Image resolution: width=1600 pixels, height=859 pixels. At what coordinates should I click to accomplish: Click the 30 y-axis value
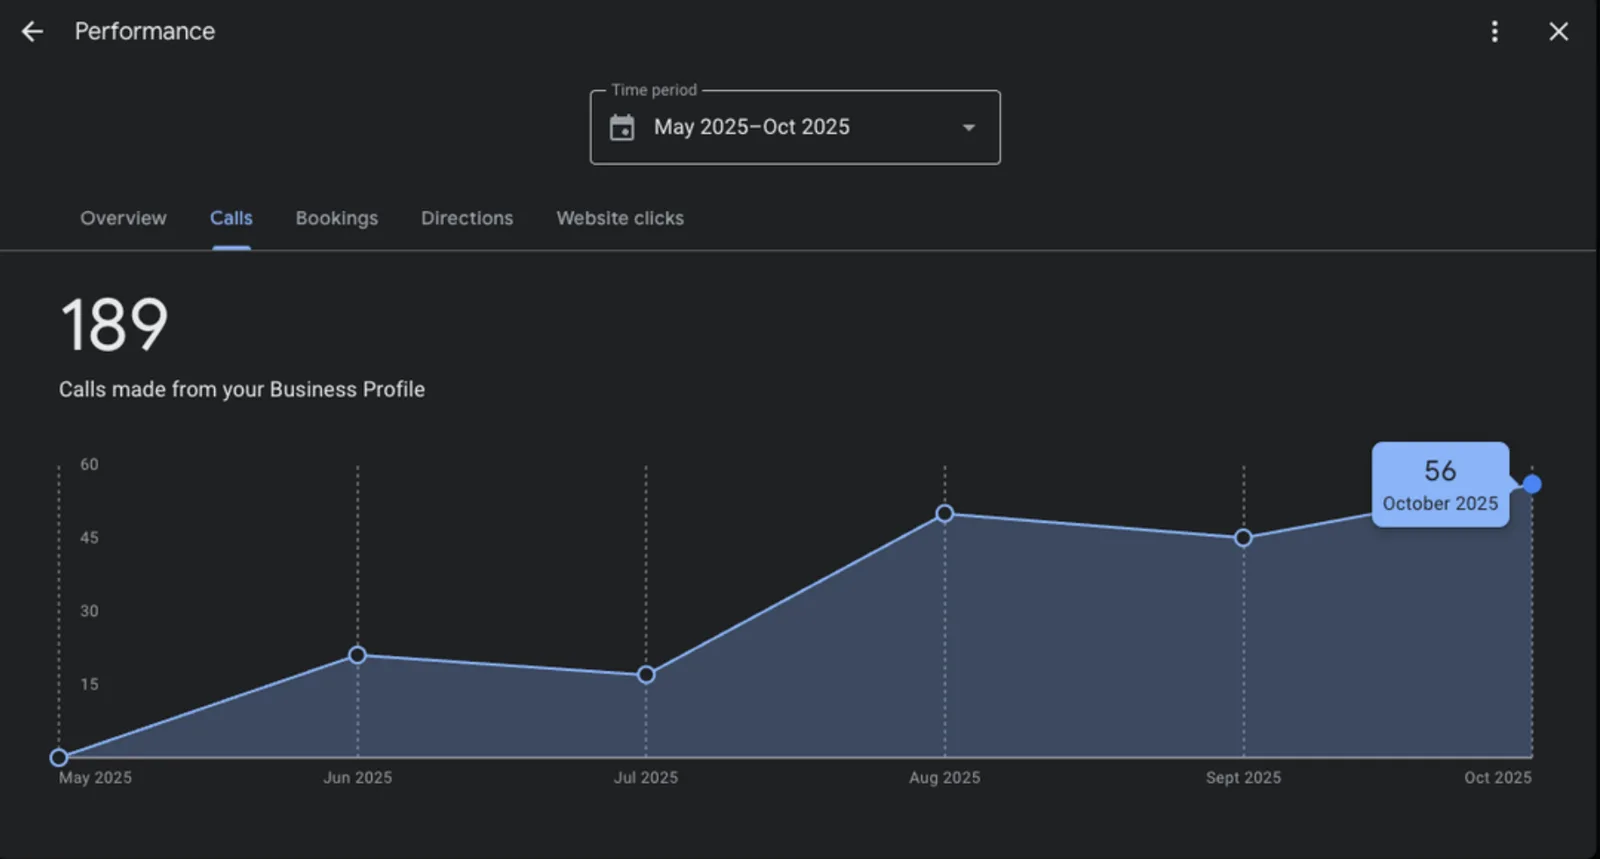90,611
